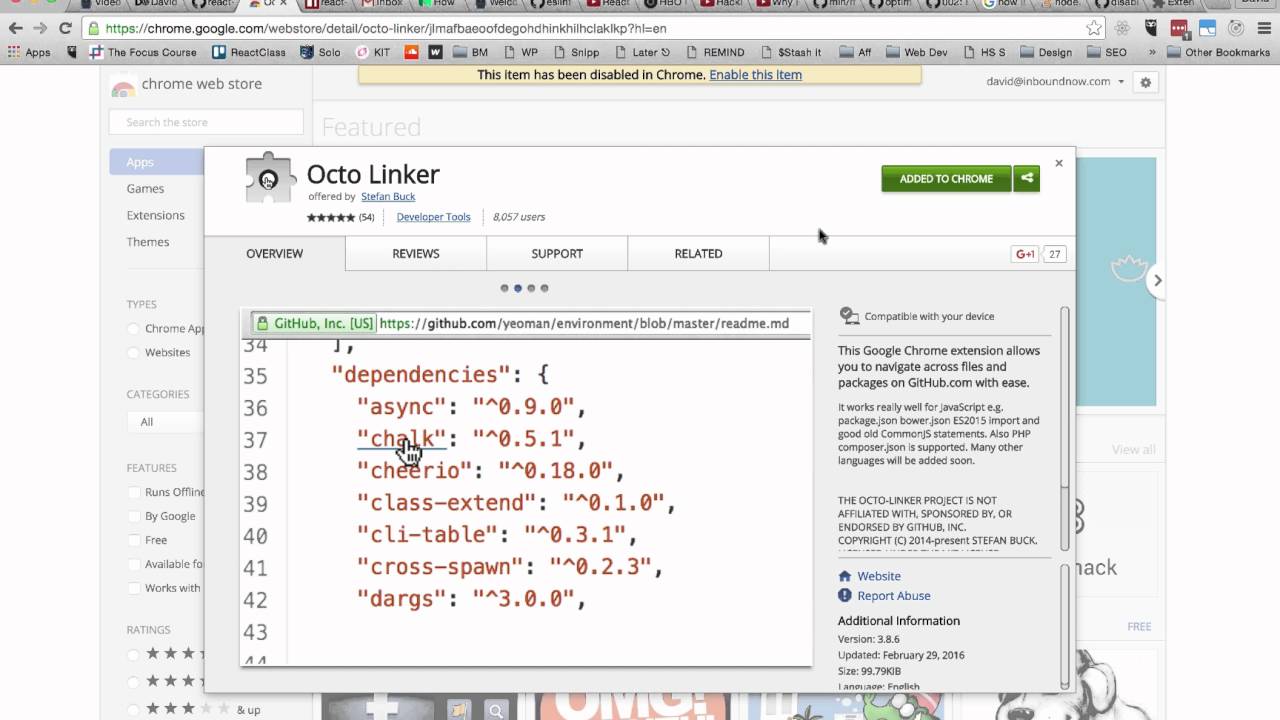1280x720 pixels.
Task: Open the Aff bookmarks folder
Action: click(855, 52)
